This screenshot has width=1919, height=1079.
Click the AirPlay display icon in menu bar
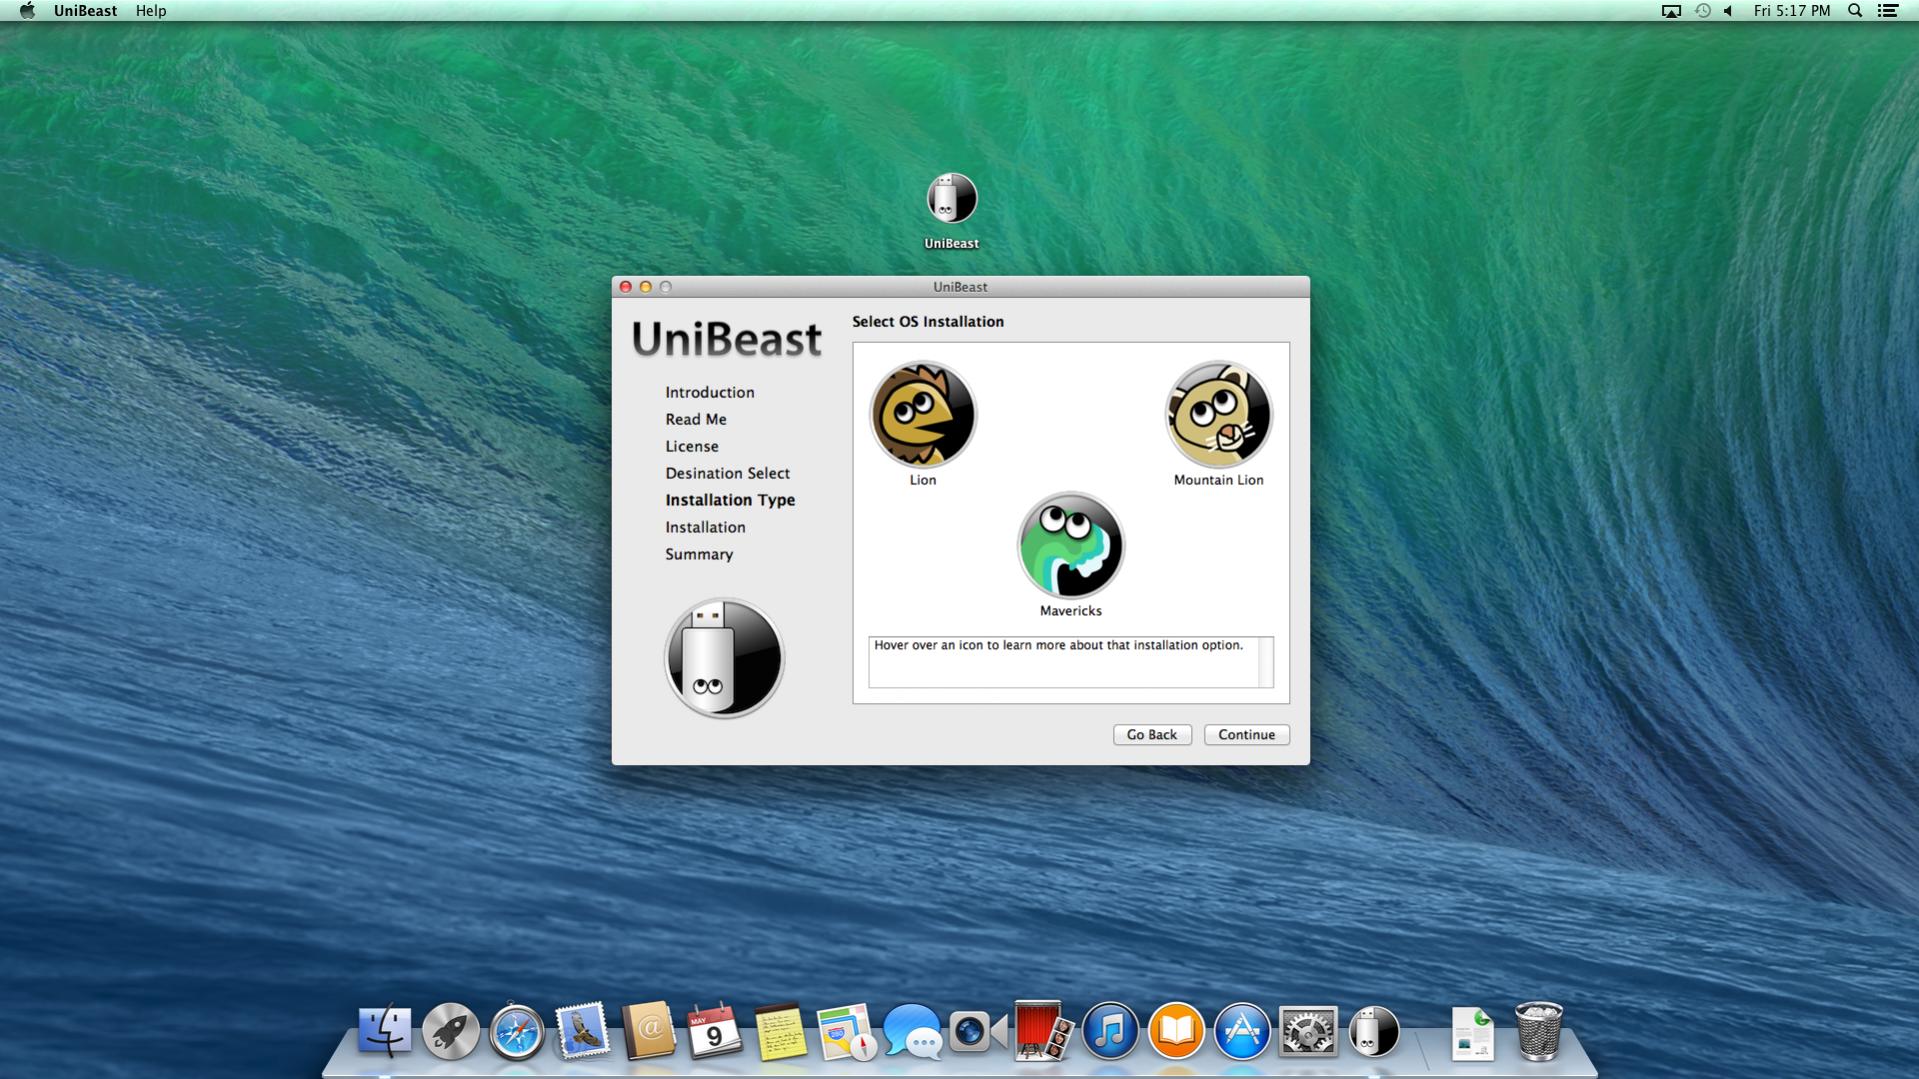[x=1671, y=11]
